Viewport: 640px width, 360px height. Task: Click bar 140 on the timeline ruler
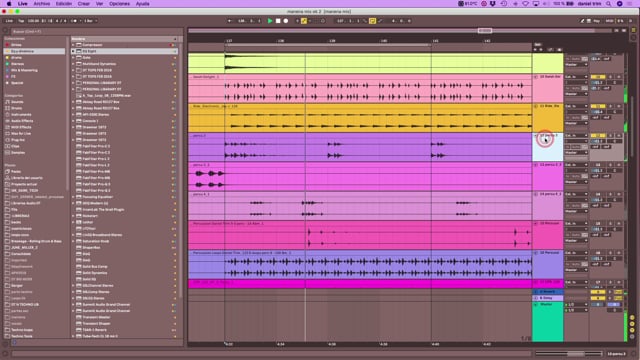click(x=384, y=41)
